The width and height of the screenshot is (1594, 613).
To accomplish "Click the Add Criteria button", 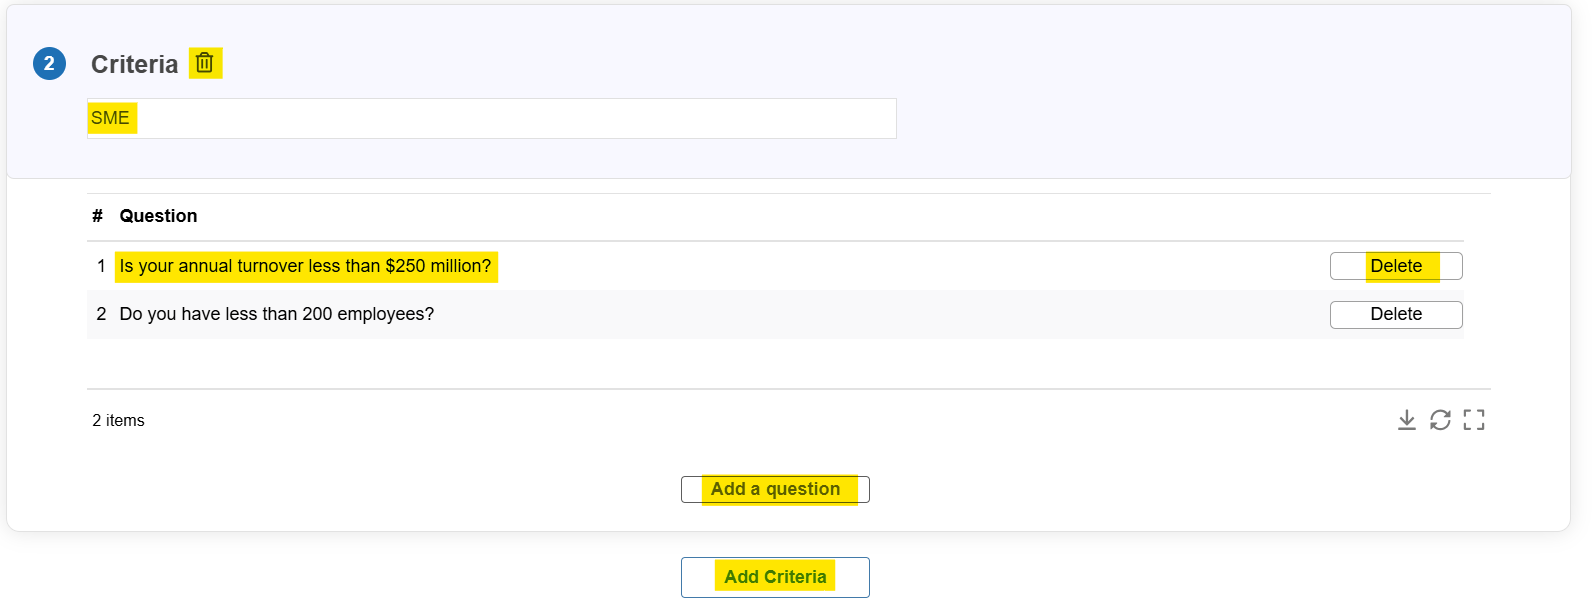I will click(x=775, y=577).
